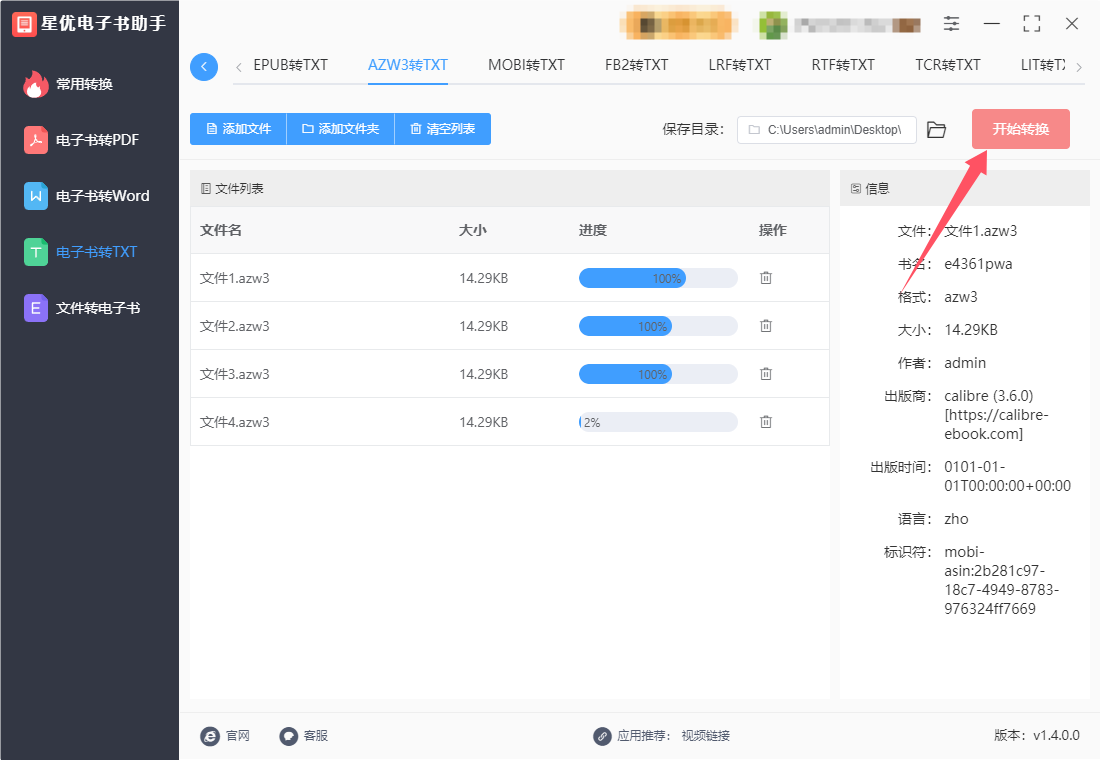
Task: Click the 大小 column header
Action: click(x=473, y=230)
